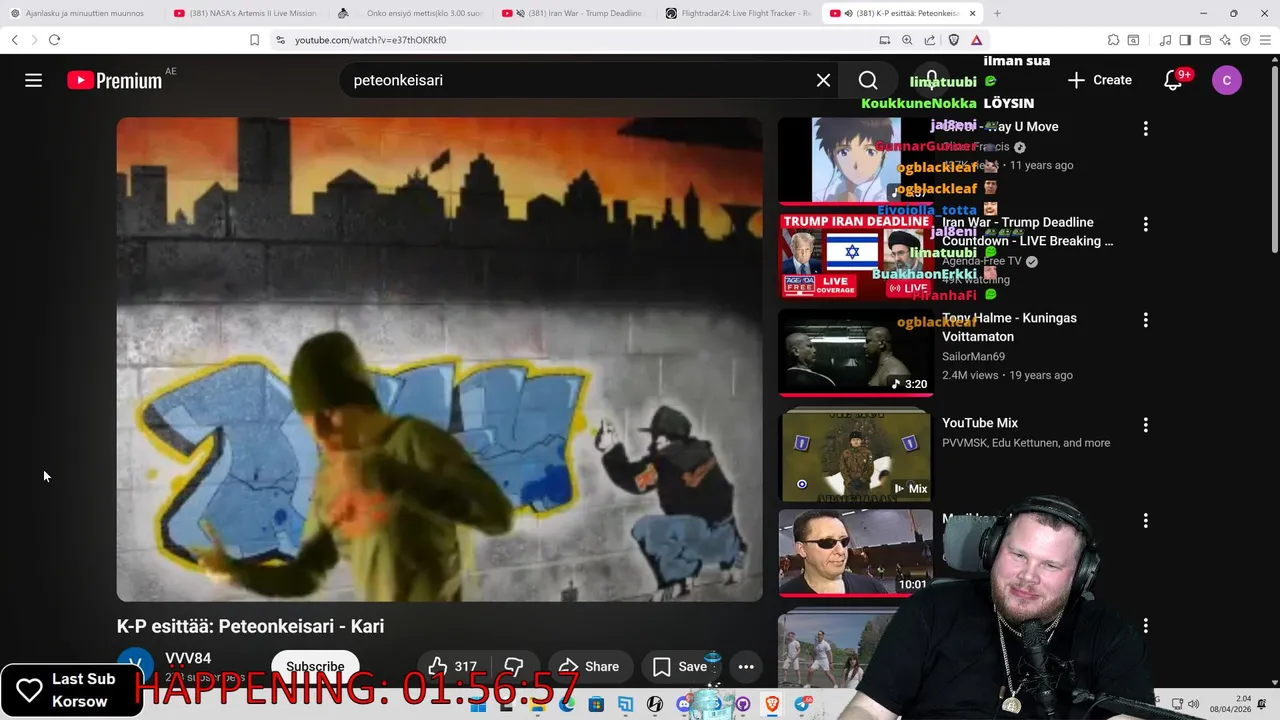Open SailorMan69 channel name
This screenshot has width=1280, height=720.
[973, 356]
